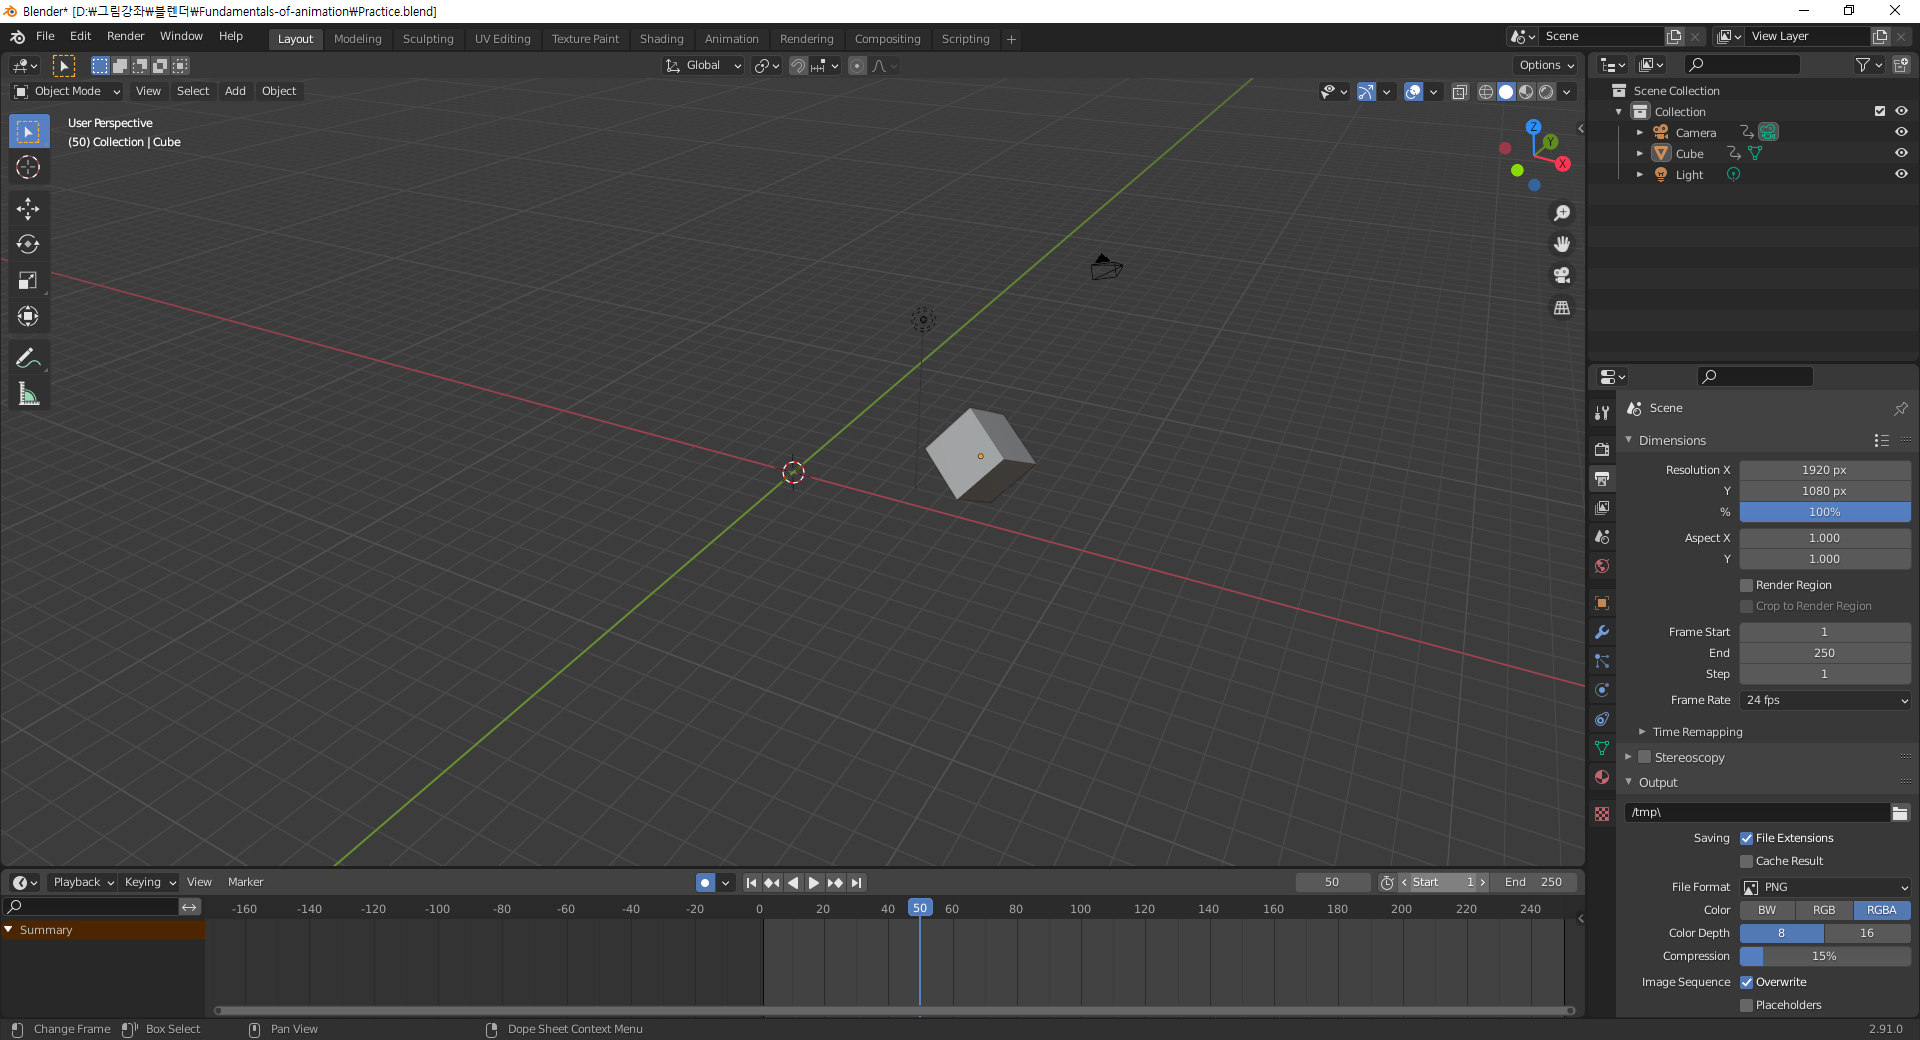
Task: Open the Modifier properties wrench tab
Action: 1602,632
